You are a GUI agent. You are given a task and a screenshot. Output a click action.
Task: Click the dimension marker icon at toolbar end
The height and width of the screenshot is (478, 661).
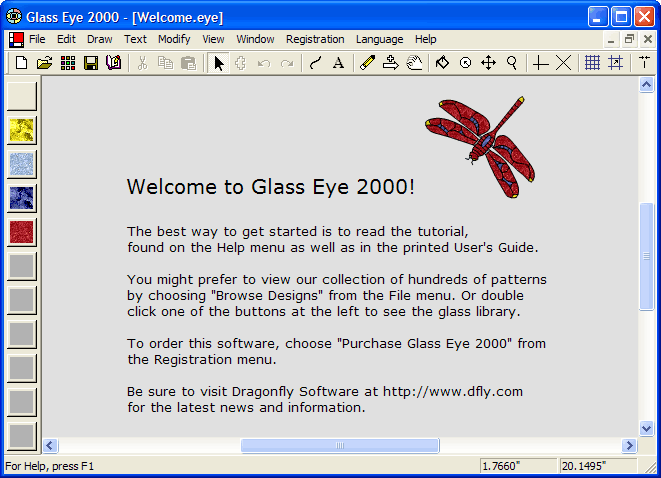click(x=644, y=62)
